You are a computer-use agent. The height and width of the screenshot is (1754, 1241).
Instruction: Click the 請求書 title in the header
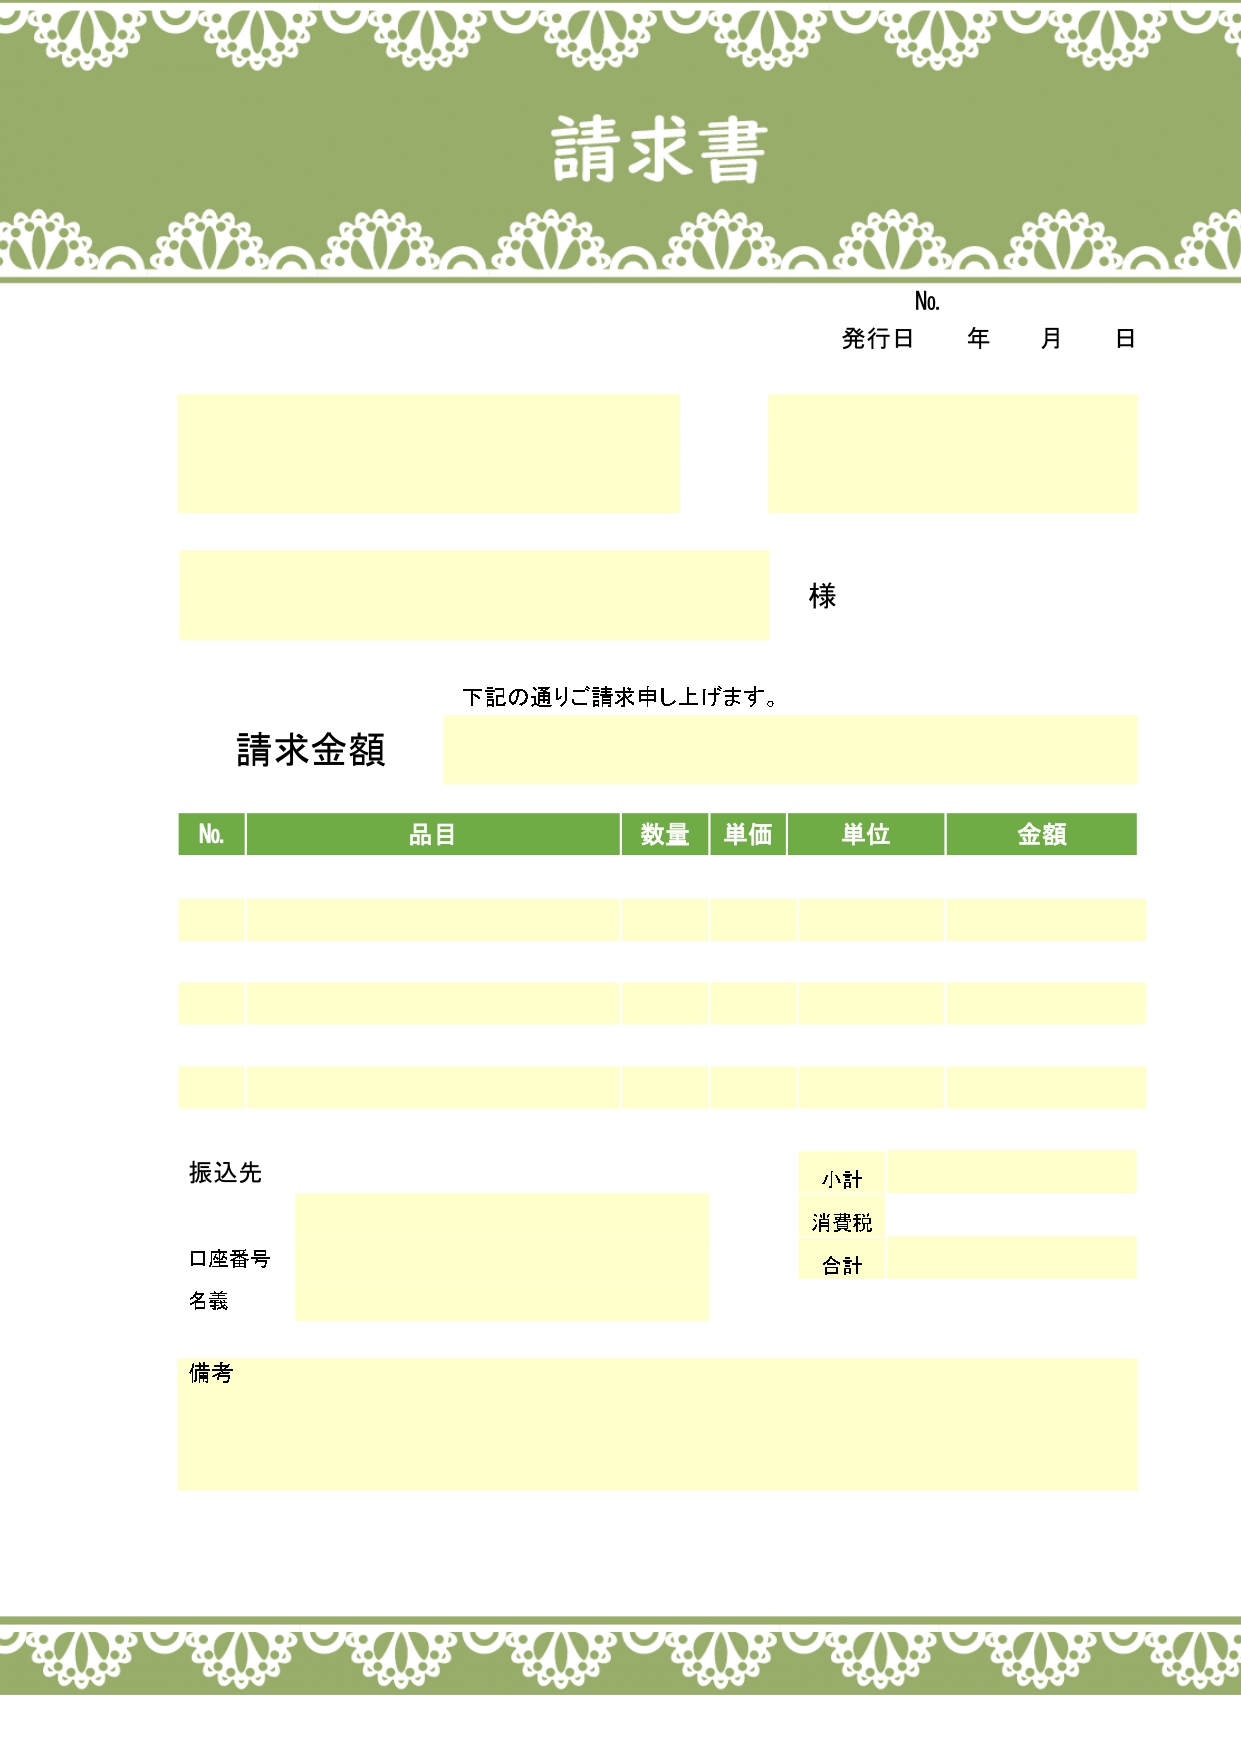point(659,150)
